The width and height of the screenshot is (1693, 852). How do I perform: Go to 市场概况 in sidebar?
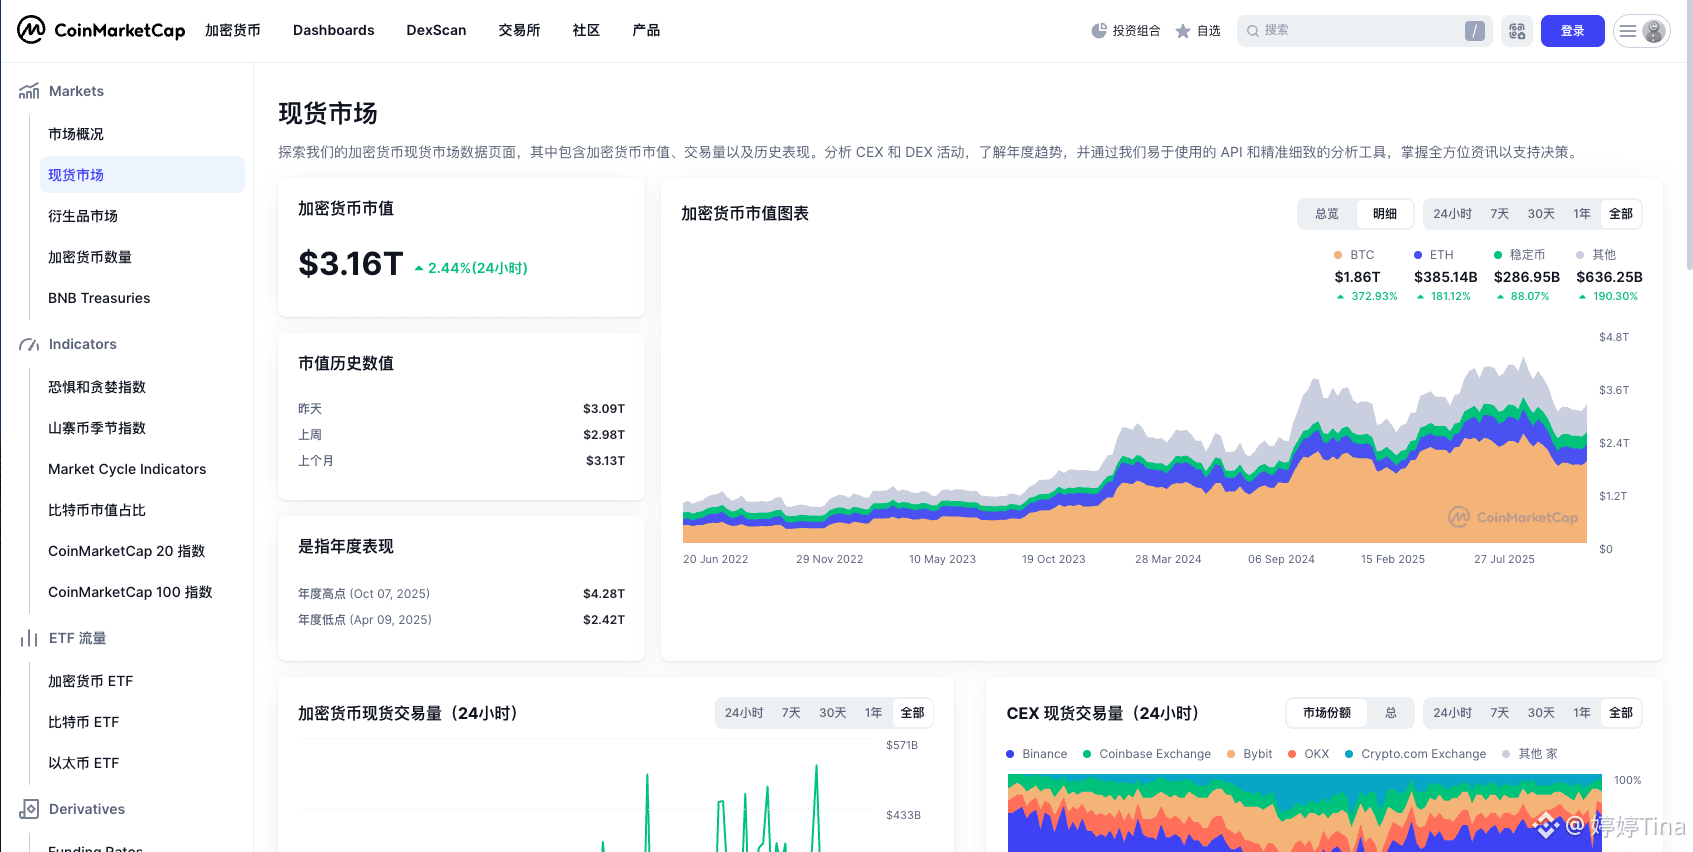click(142, 134)
